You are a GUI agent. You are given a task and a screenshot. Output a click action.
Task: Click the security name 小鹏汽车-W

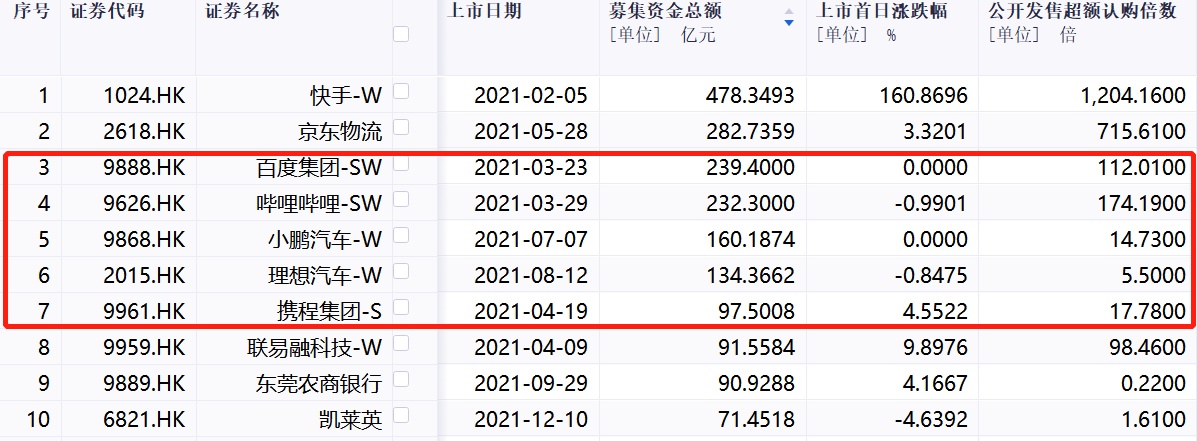click(324, 240)
